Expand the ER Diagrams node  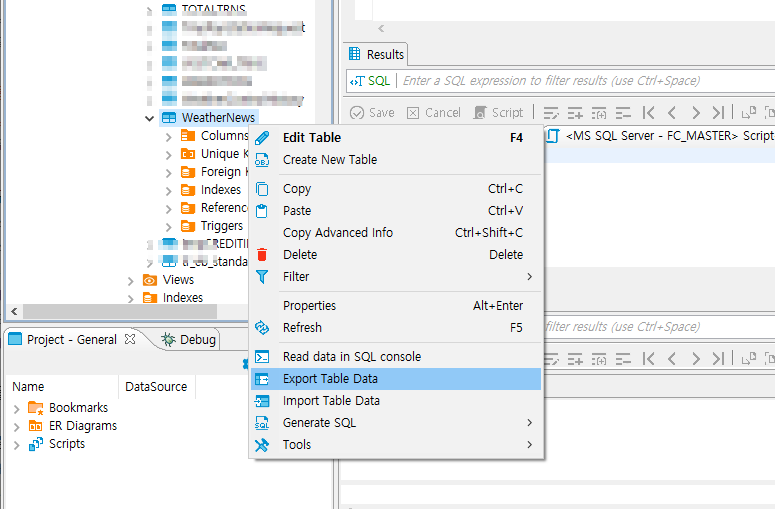click(16, 427)
